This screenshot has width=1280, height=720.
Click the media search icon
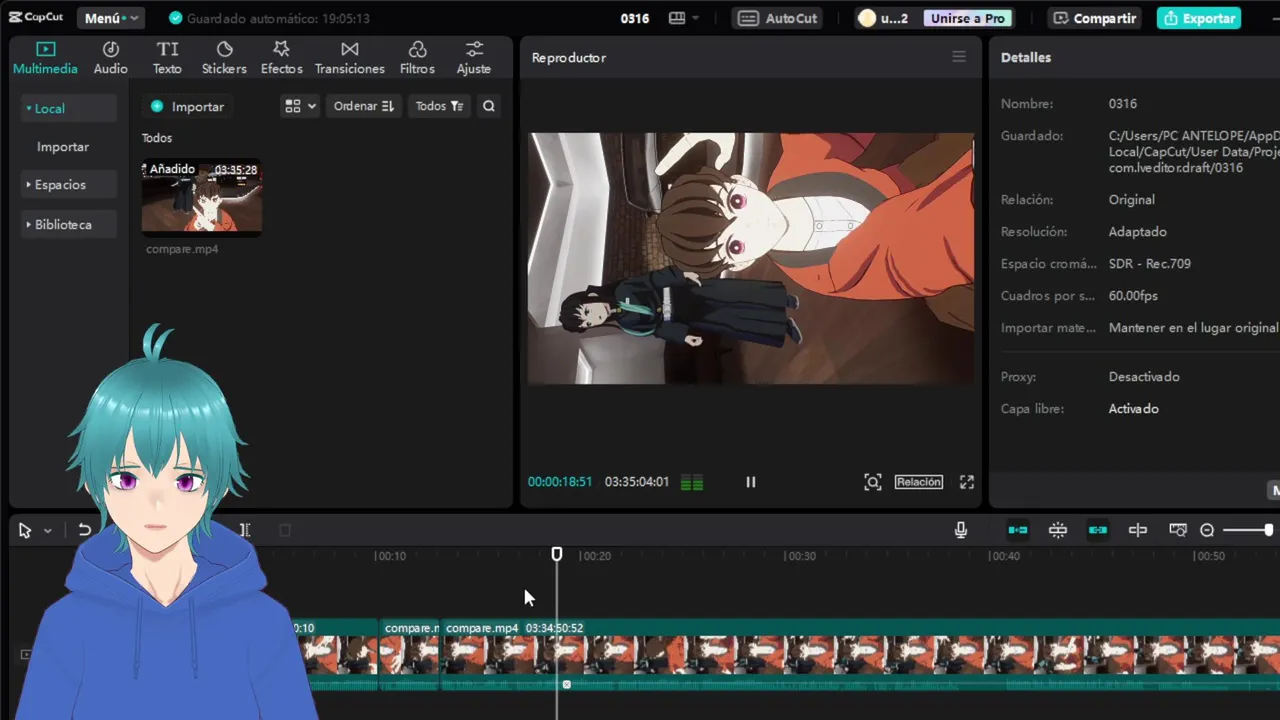pyautogui.click(x=488, y=106)
